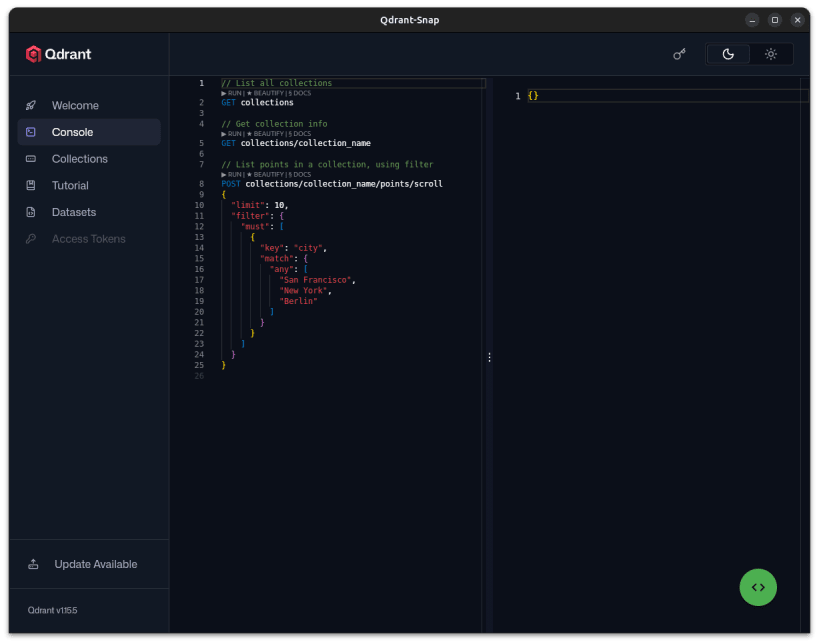Screen dimensions: 819x644
Task: Click line number 9 in the editor gutter
Action: 202,194
